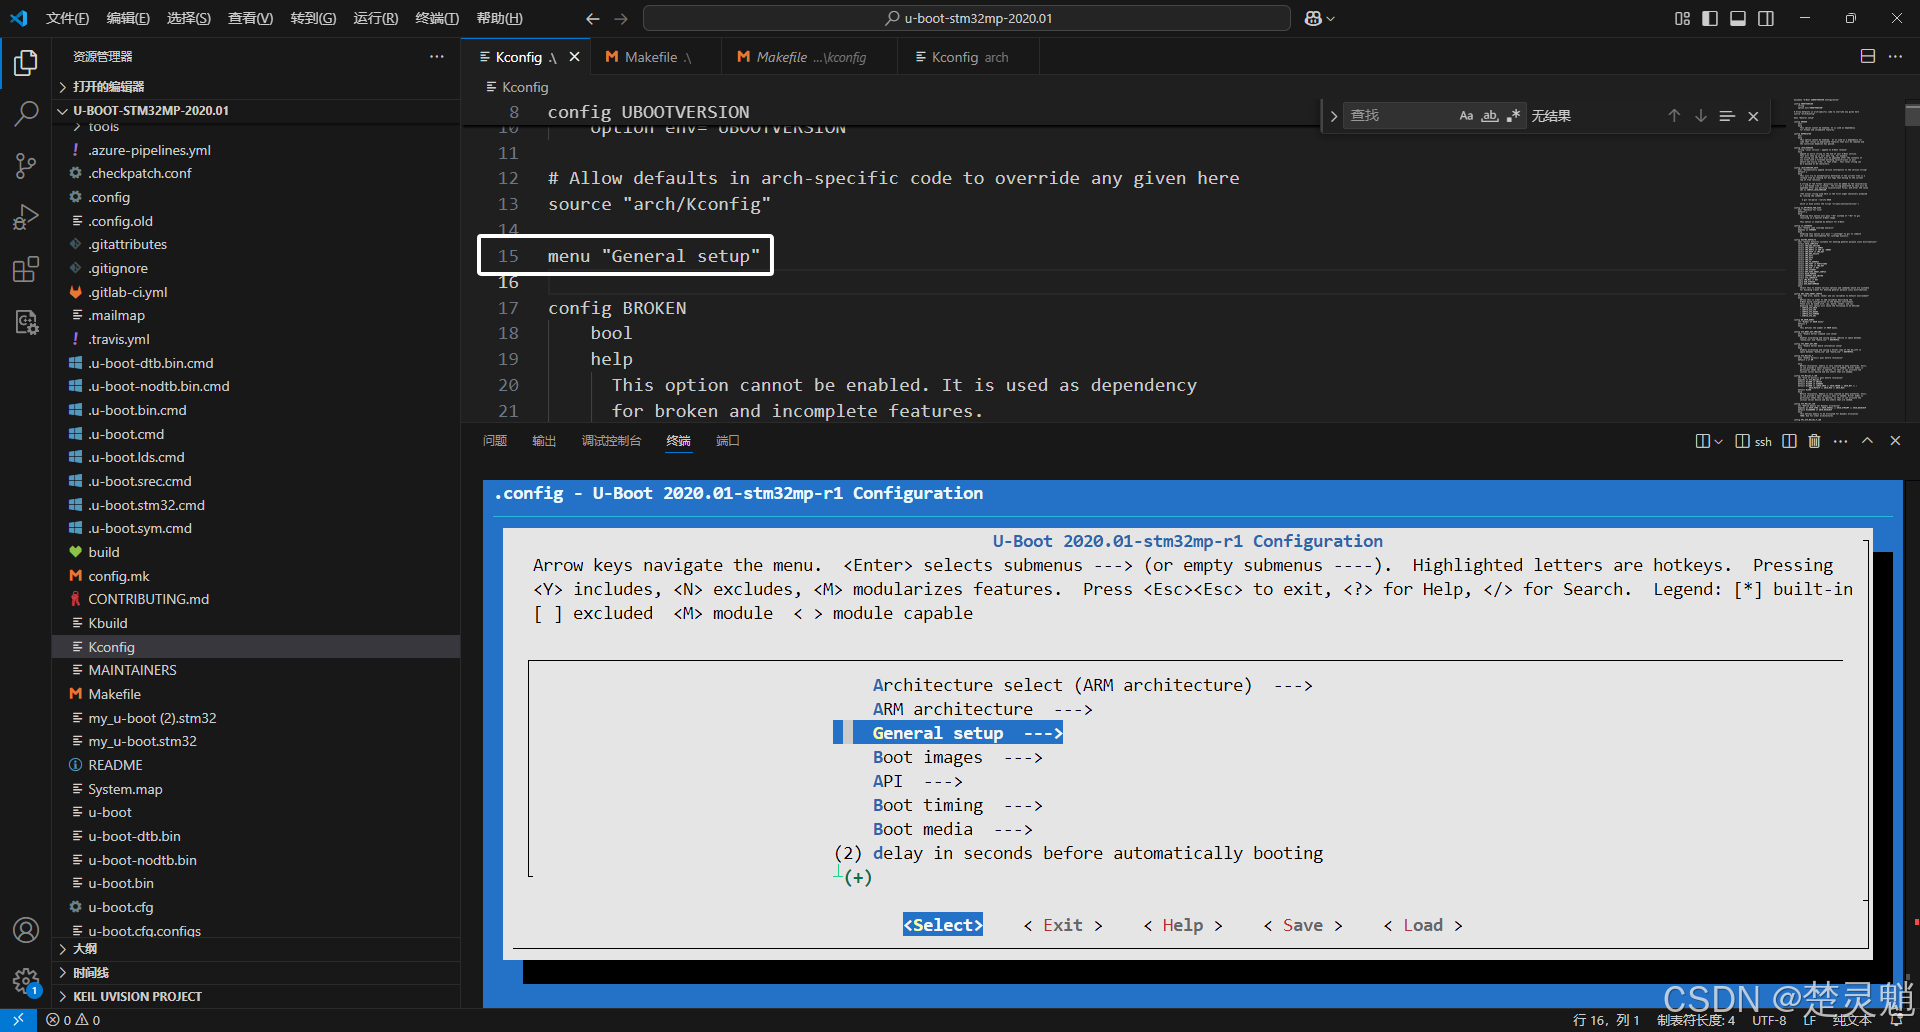Viewport: 1920px width, 1032px height.
Task: Expand the 大纲 outline section
Action: pos(255,949)
